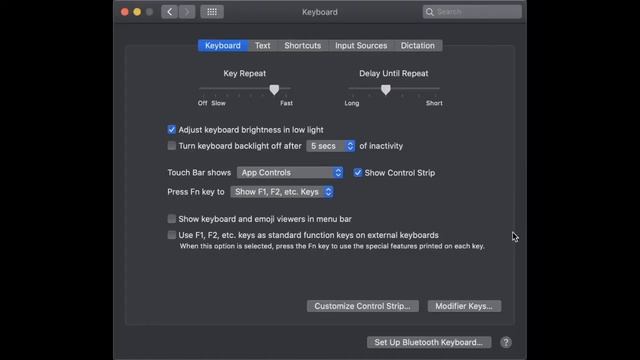Click the Delay Until Repeat slider thumb

tap(386, 89)
